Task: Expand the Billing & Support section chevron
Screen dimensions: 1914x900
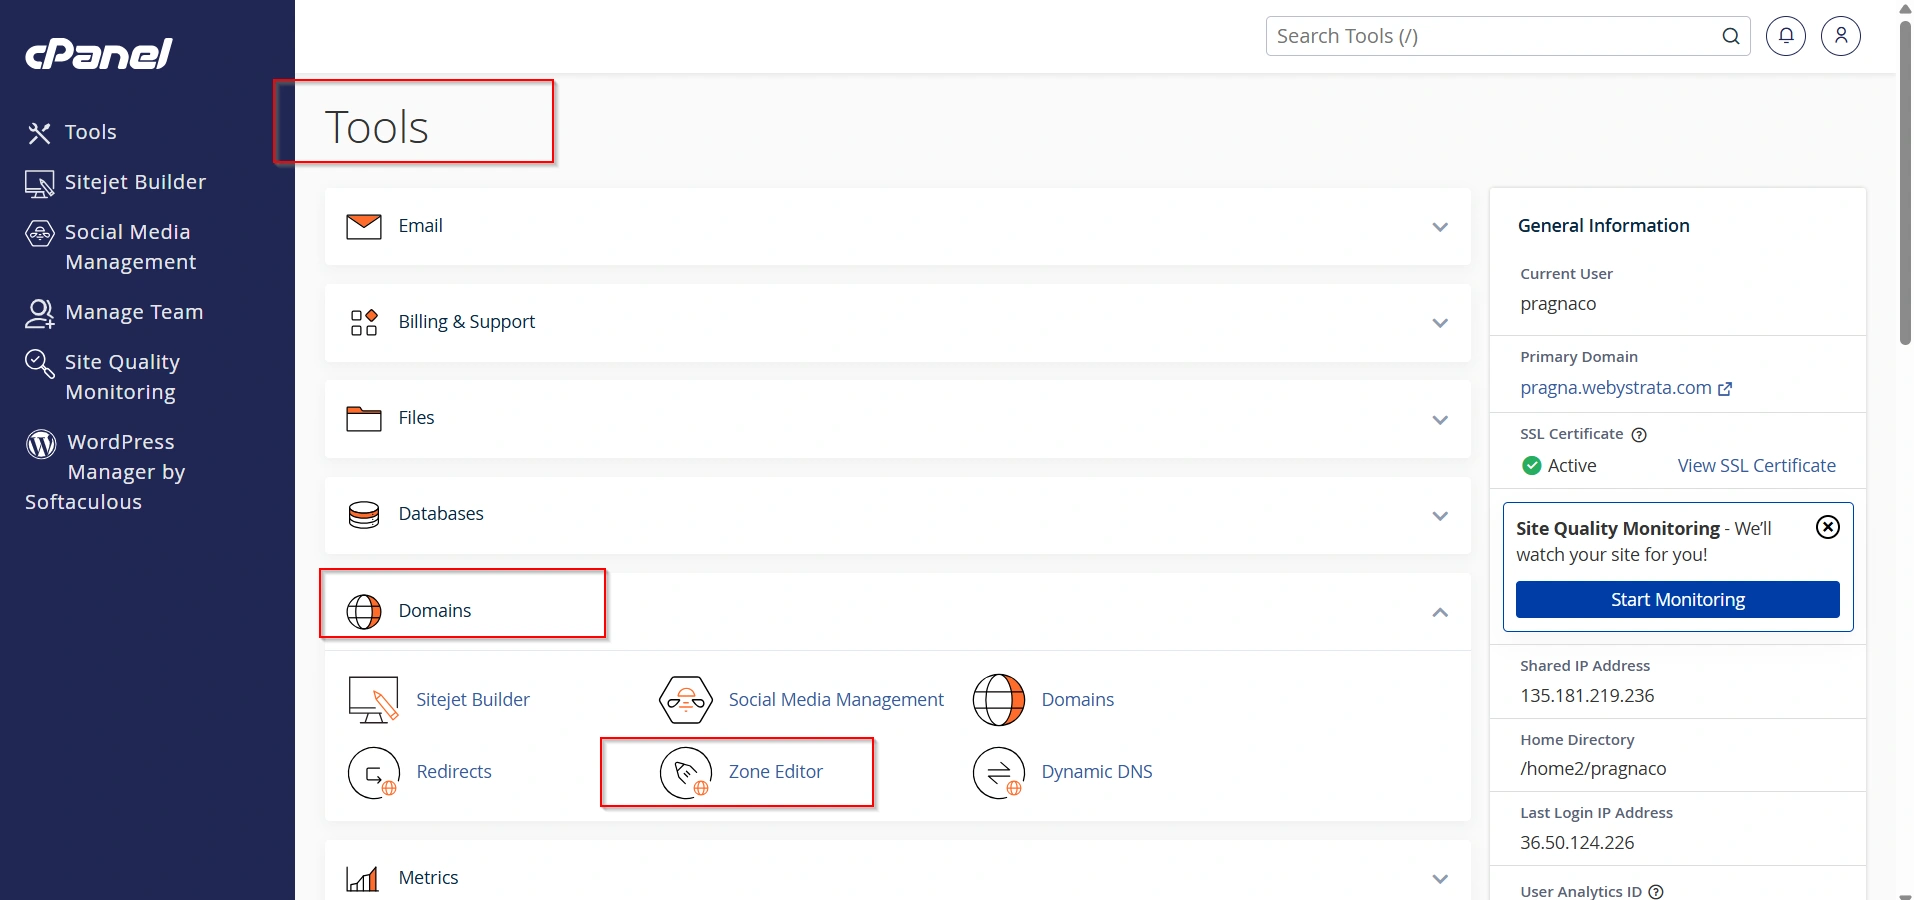Action: pyautogui.click(x=1440, y=323)
